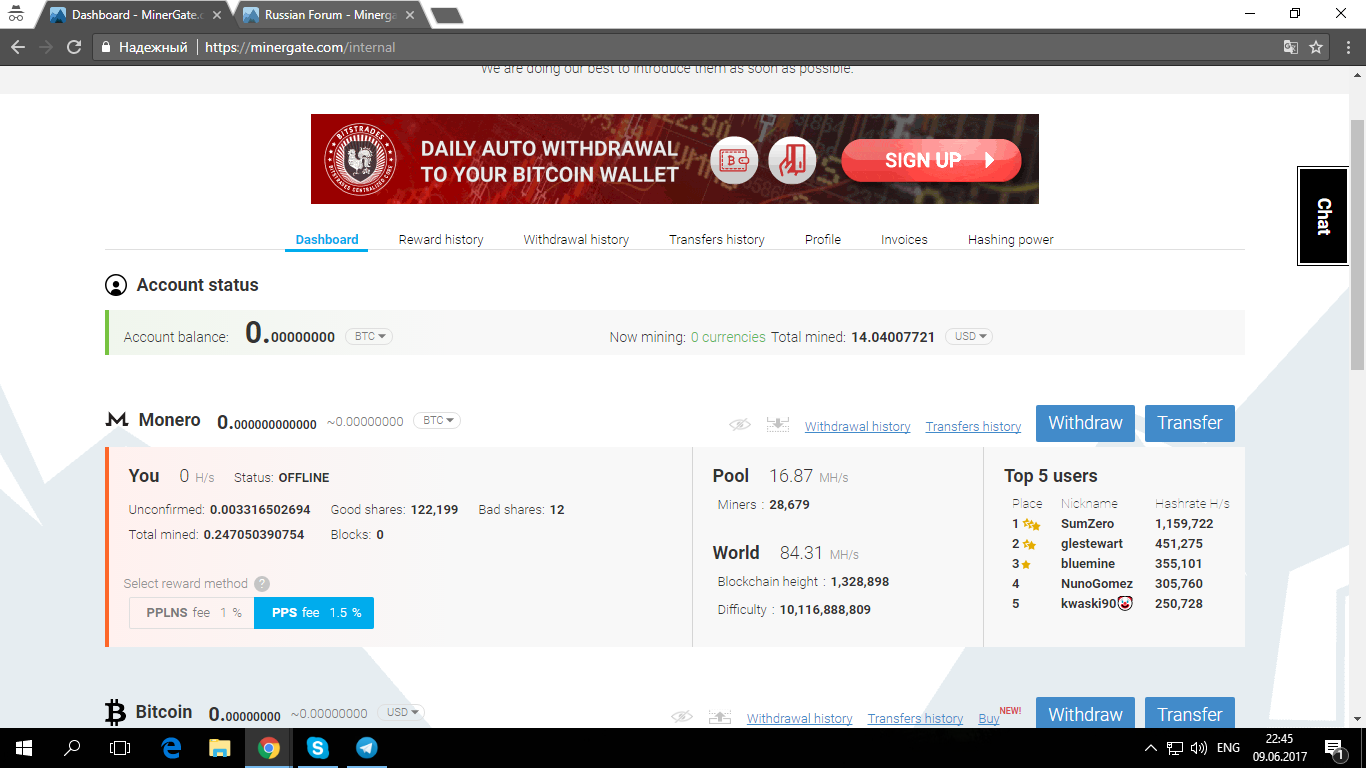Click top user nickname glestewart
The image size is (1366, 768).
(1092, 544)
